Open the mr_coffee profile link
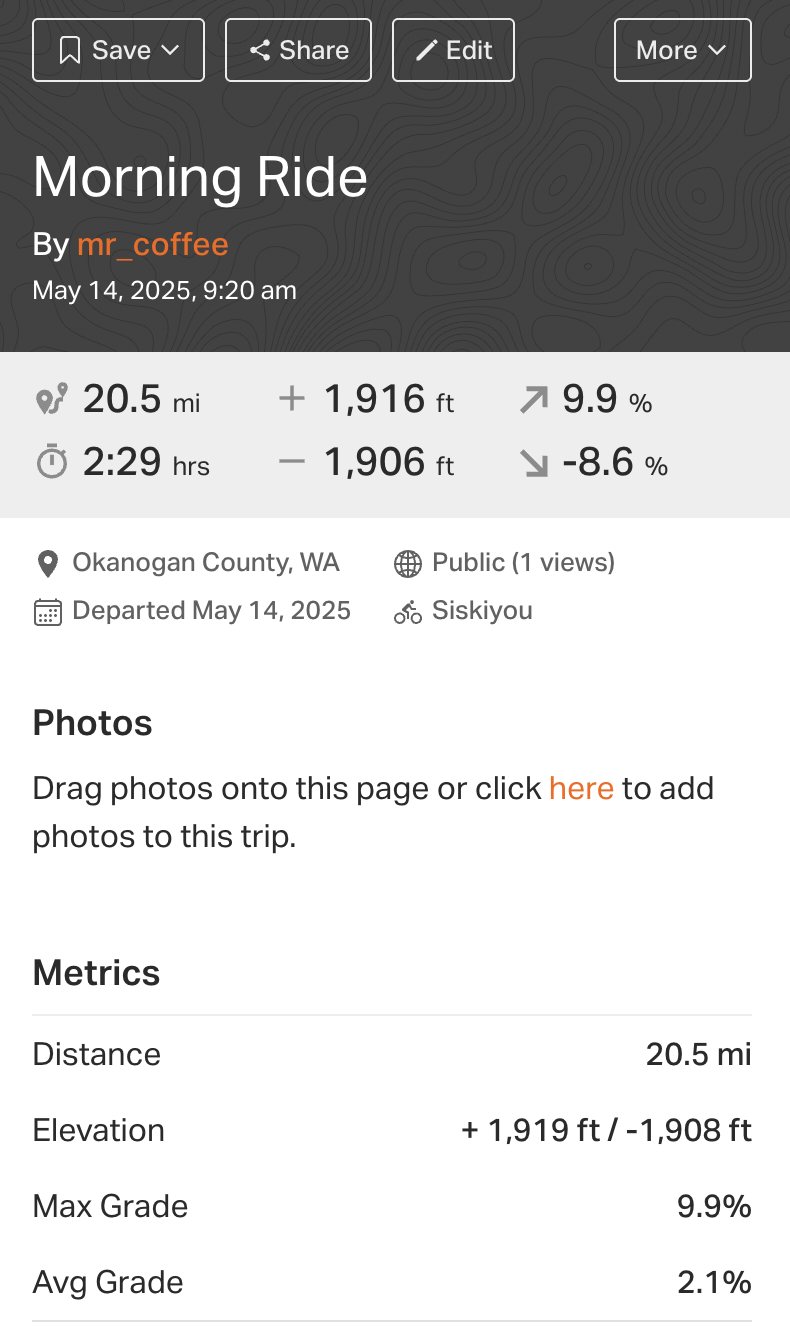The height and width of the screenshot is (1336, 790). click(x=152, y=245)
